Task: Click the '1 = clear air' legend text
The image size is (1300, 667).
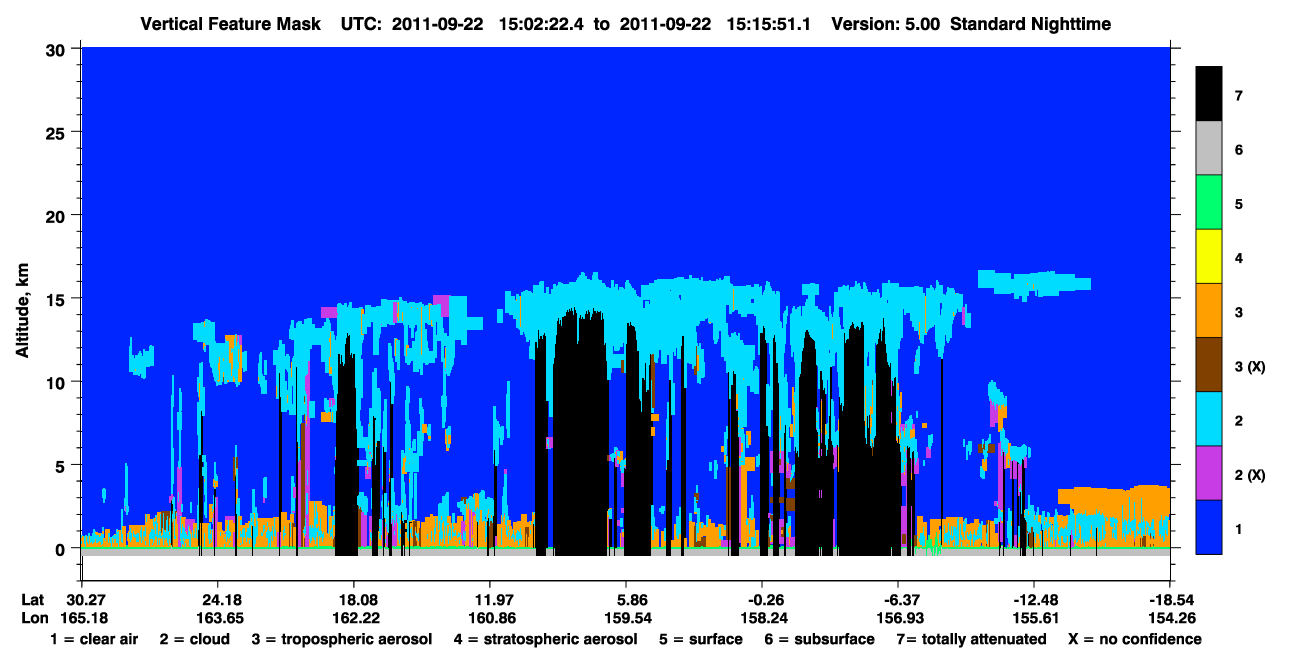Action: (93, 639)
